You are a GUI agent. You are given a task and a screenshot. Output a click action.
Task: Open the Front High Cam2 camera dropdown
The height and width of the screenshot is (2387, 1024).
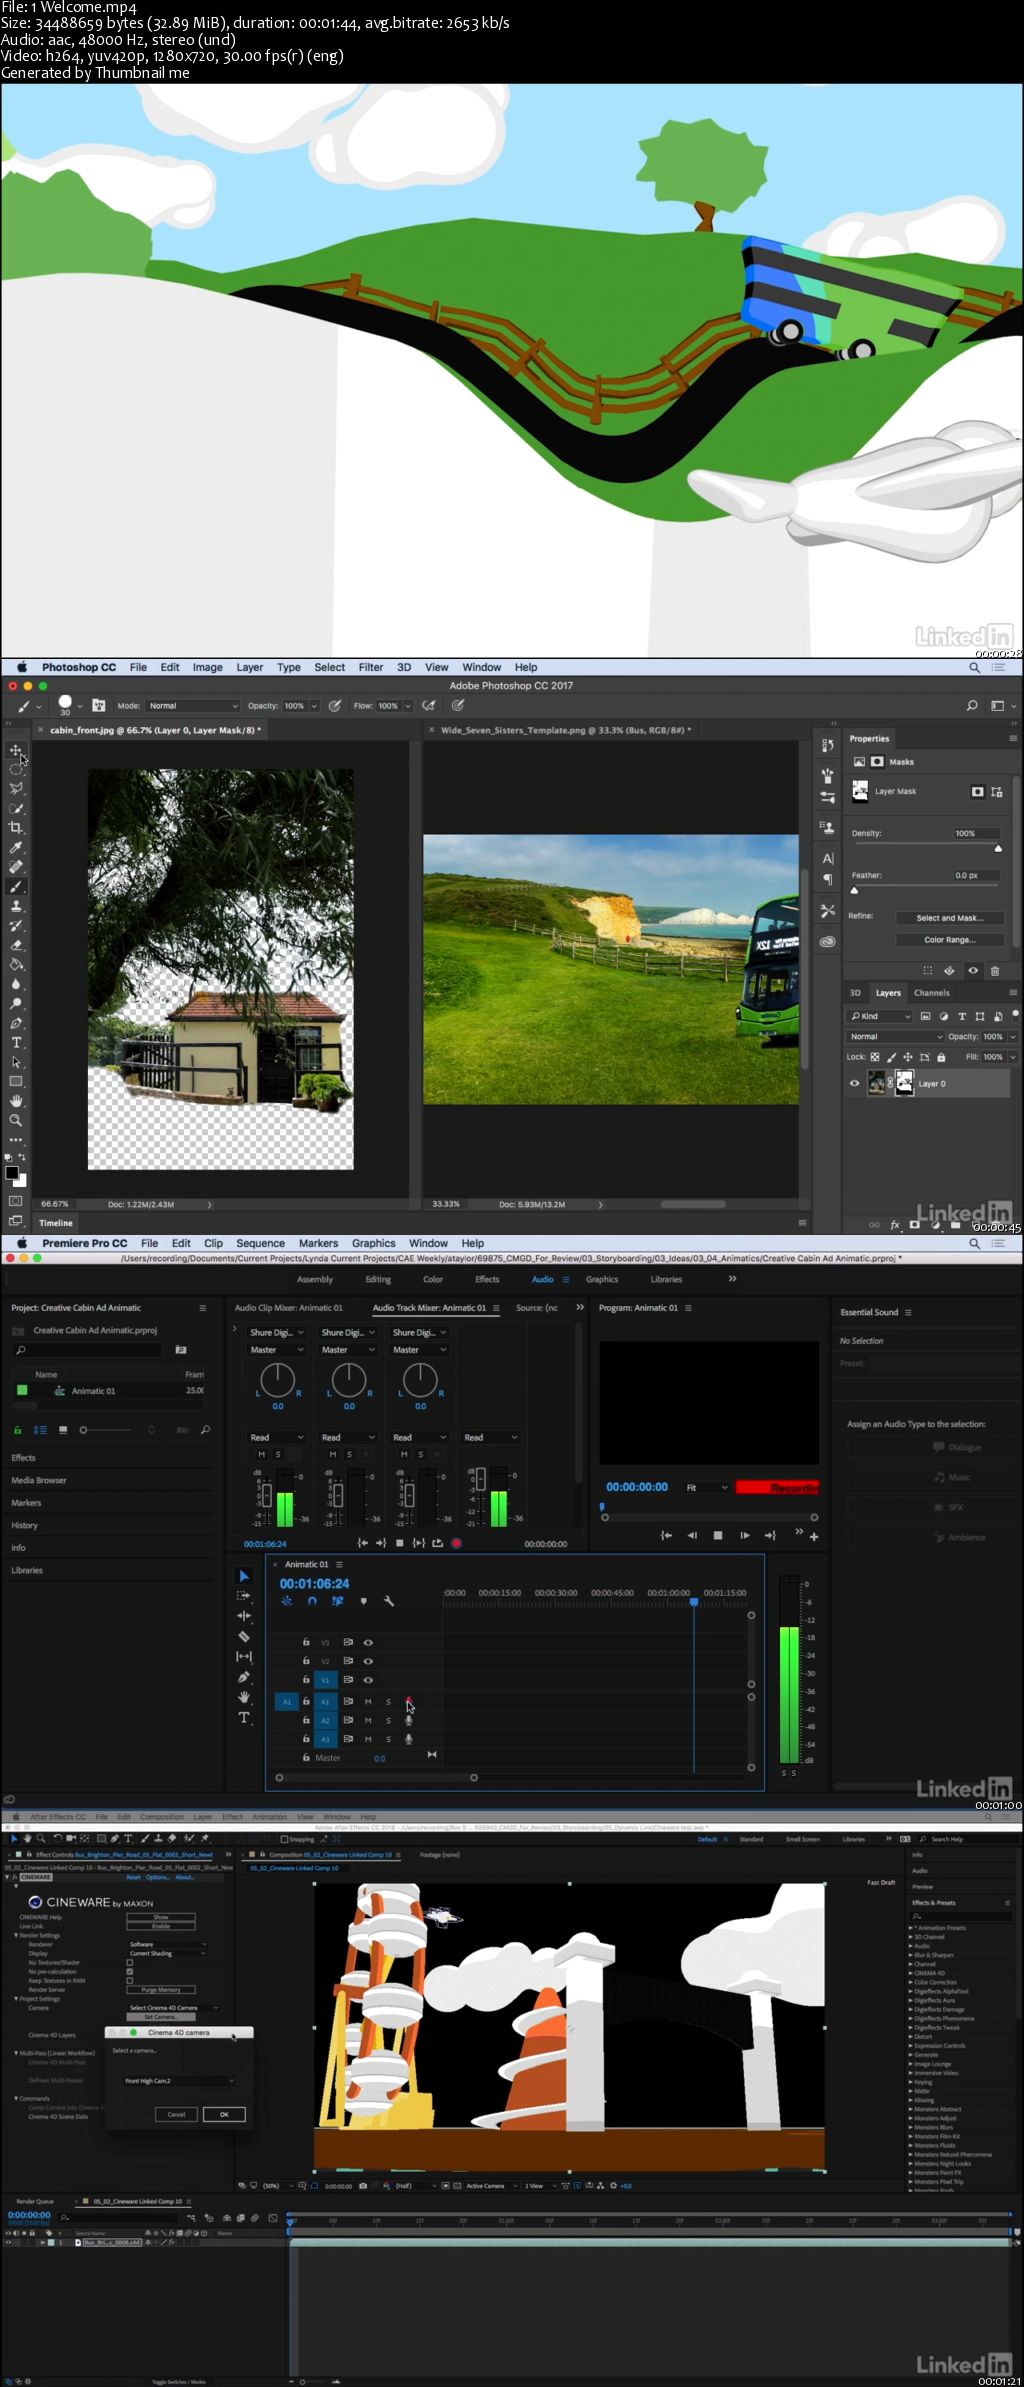[179, 2081]
